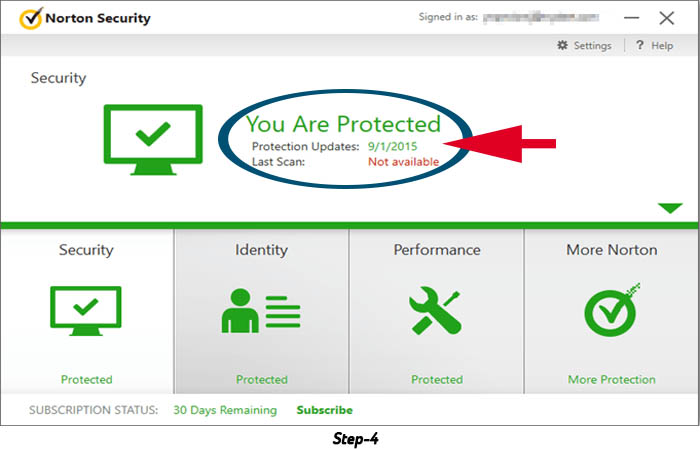Click the "Signed in as:" label
The height and width of the screenshot is (450, 700).
coord(448,17)
